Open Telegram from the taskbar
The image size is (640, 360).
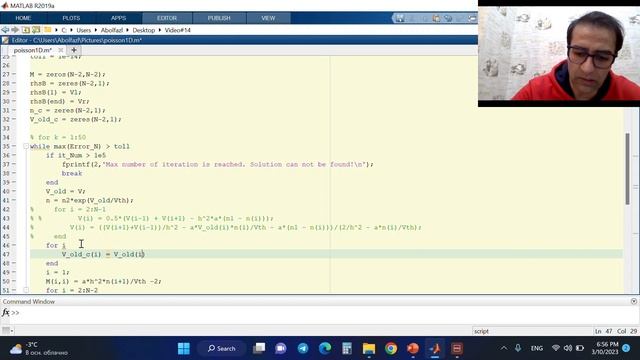[x=303, y=349]
